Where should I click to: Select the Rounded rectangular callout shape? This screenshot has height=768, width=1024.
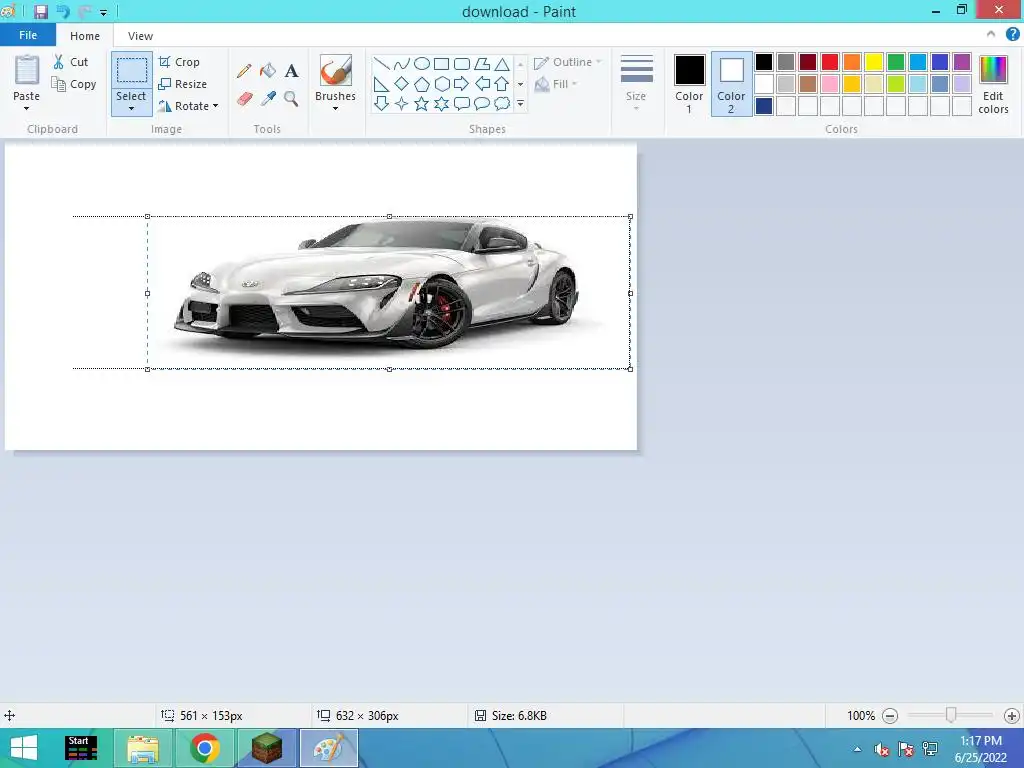462,103
